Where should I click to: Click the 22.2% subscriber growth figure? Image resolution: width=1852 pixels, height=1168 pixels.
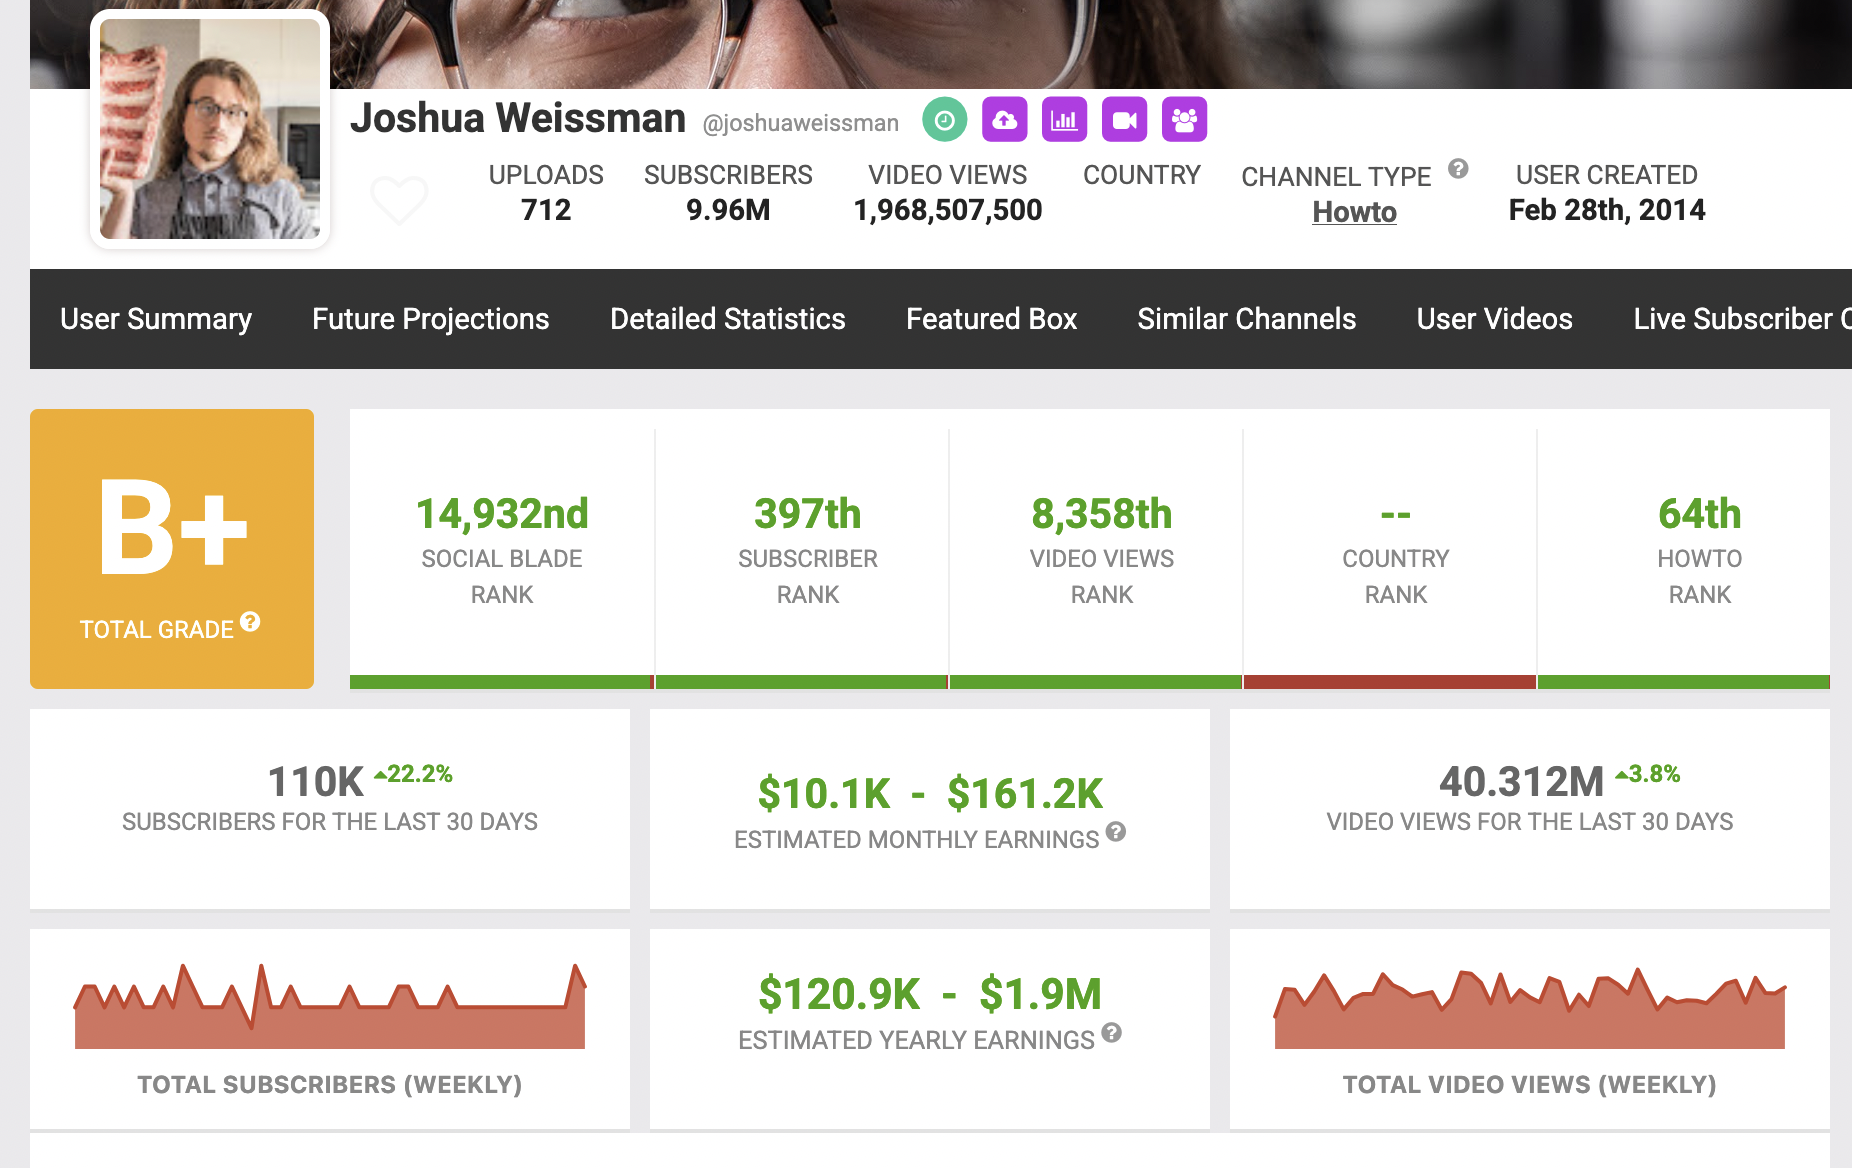[414, 774]
